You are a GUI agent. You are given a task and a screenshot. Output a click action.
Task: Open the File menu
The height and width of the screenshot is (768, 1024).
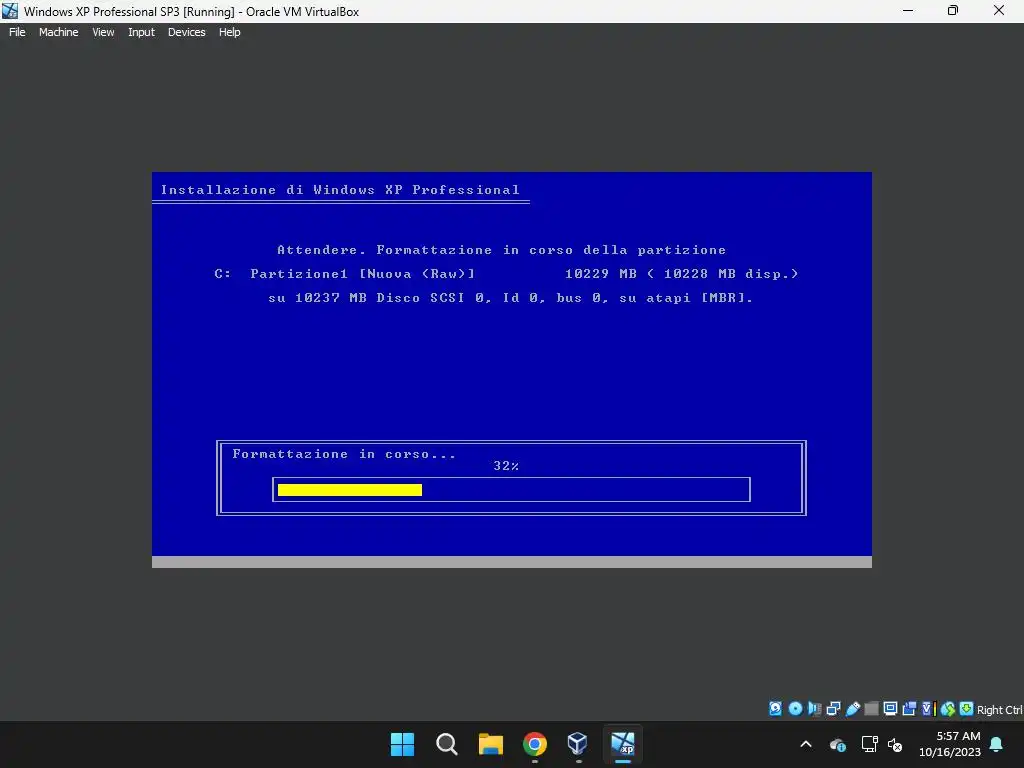(x=17, y=32)
